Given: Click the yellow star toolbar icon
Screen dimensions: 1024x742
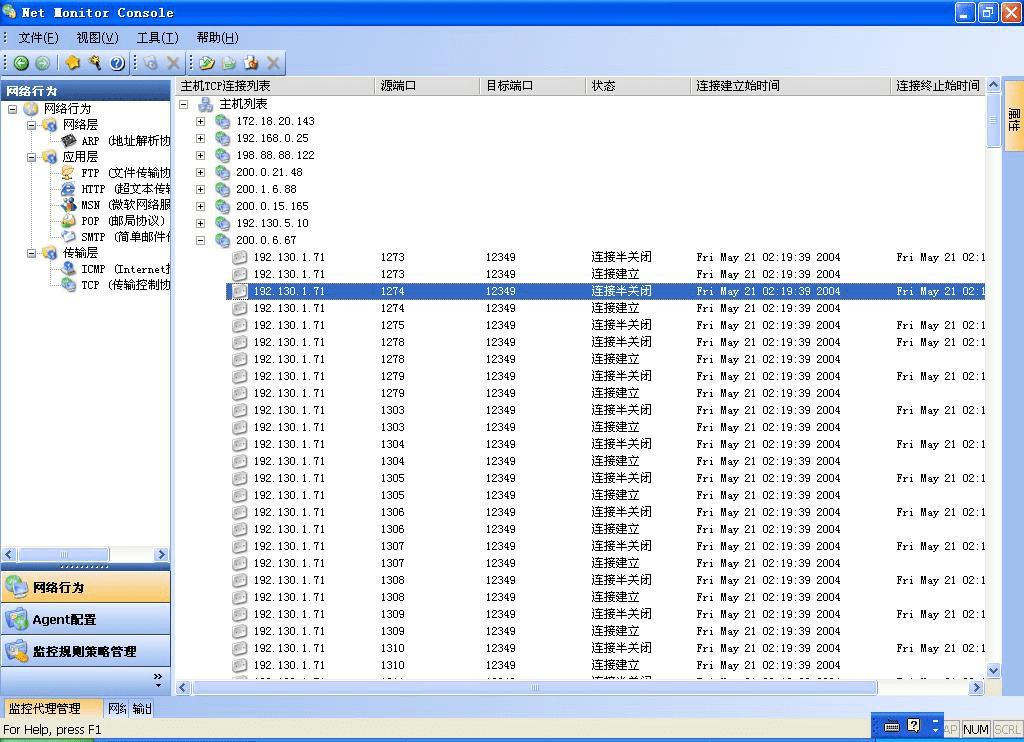Looking at the screenshot, I should coord(72,63).
